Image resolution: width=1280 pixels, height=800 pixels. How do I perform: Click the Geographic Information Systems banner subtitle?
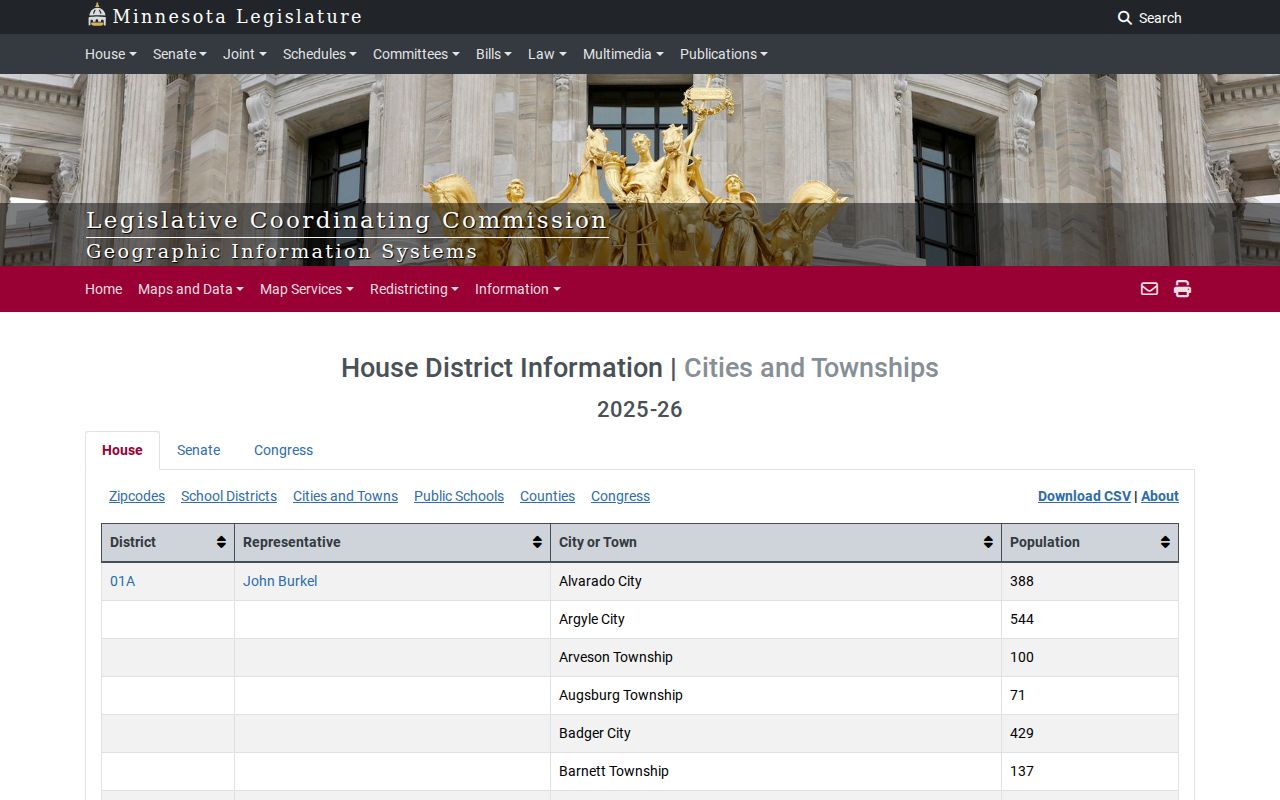click(282, 252)
